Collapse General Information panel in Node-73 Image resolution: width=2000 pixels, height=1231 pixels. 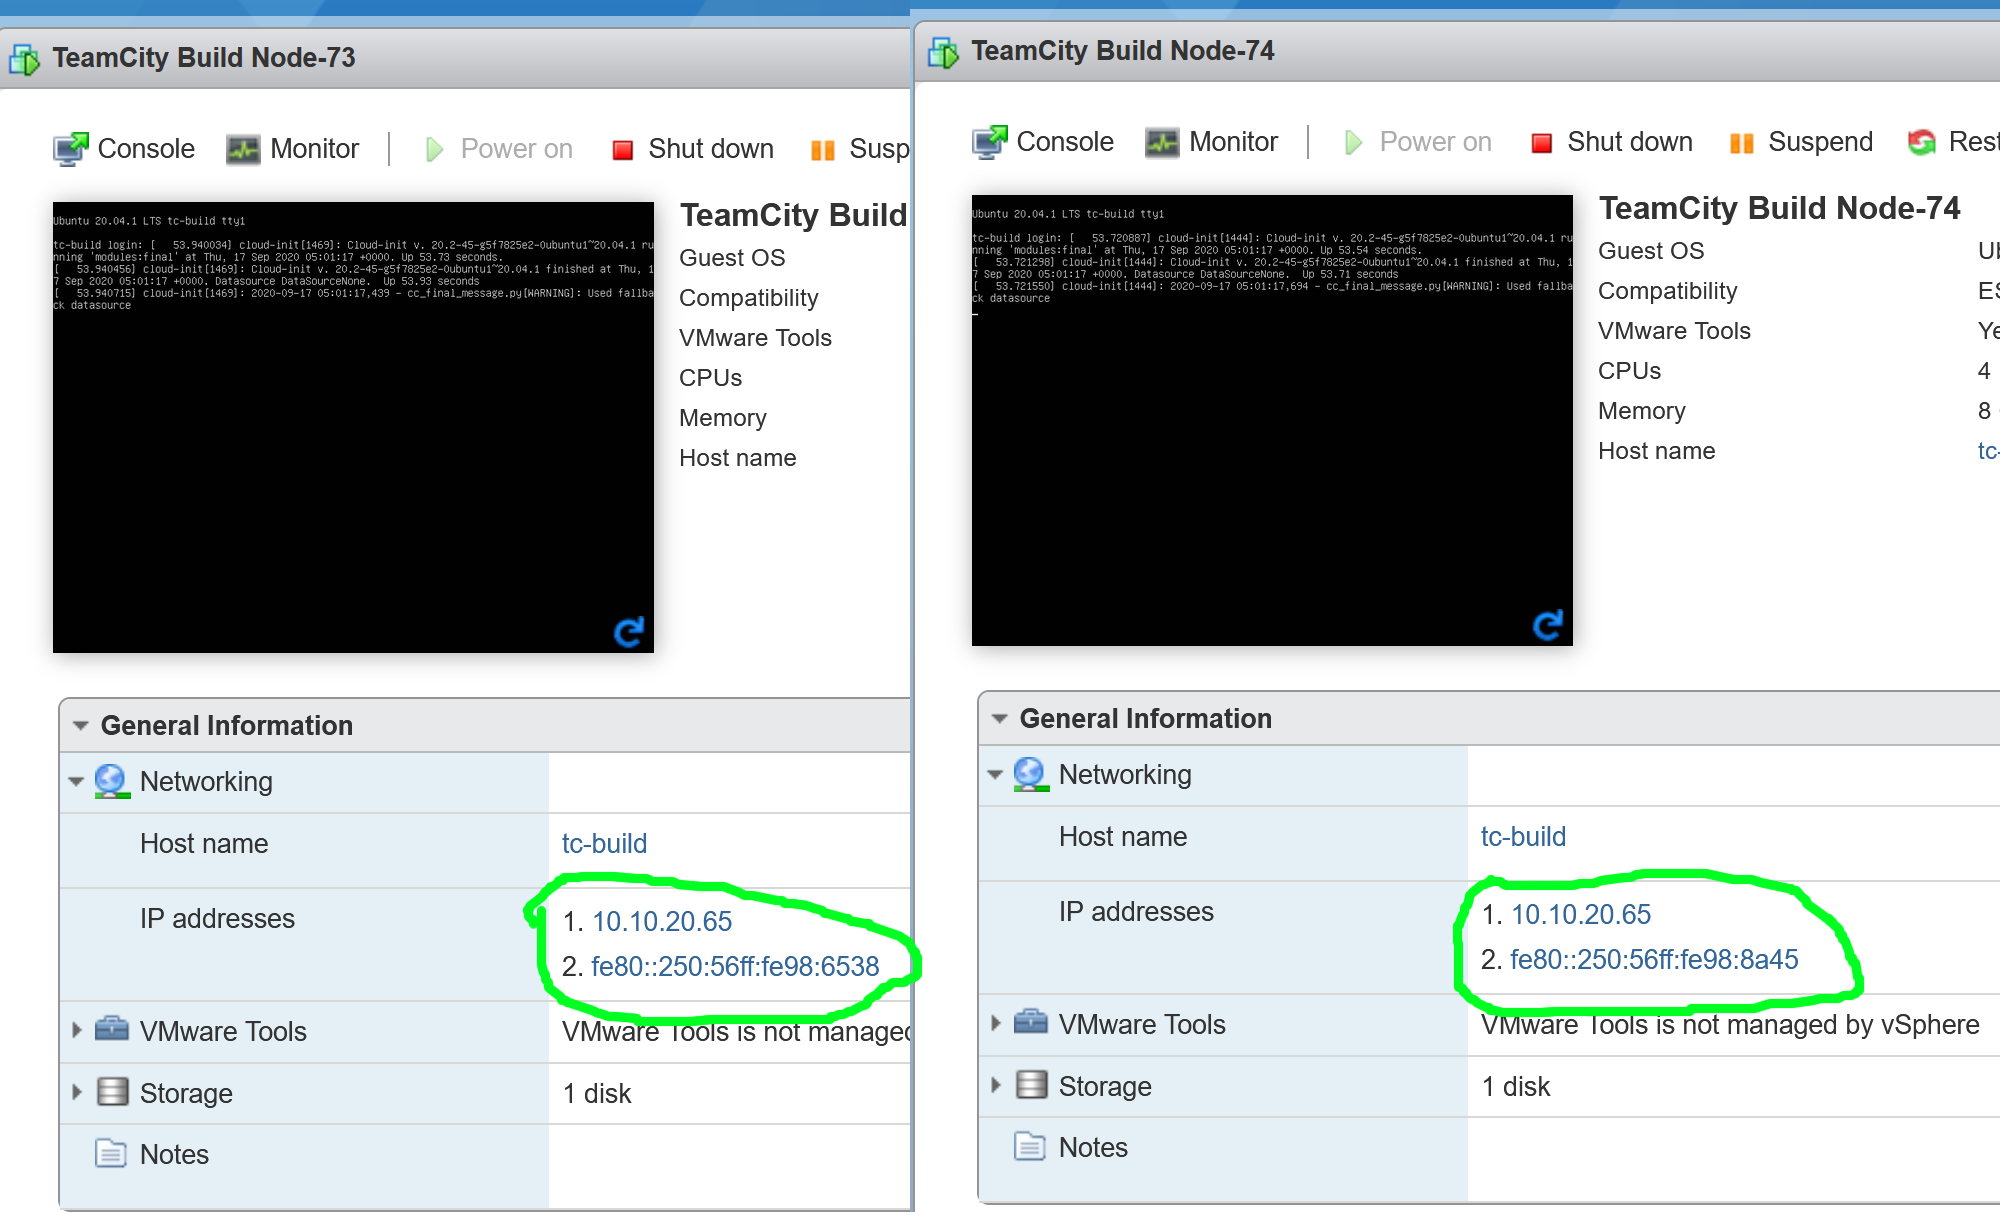click(81, 726)
